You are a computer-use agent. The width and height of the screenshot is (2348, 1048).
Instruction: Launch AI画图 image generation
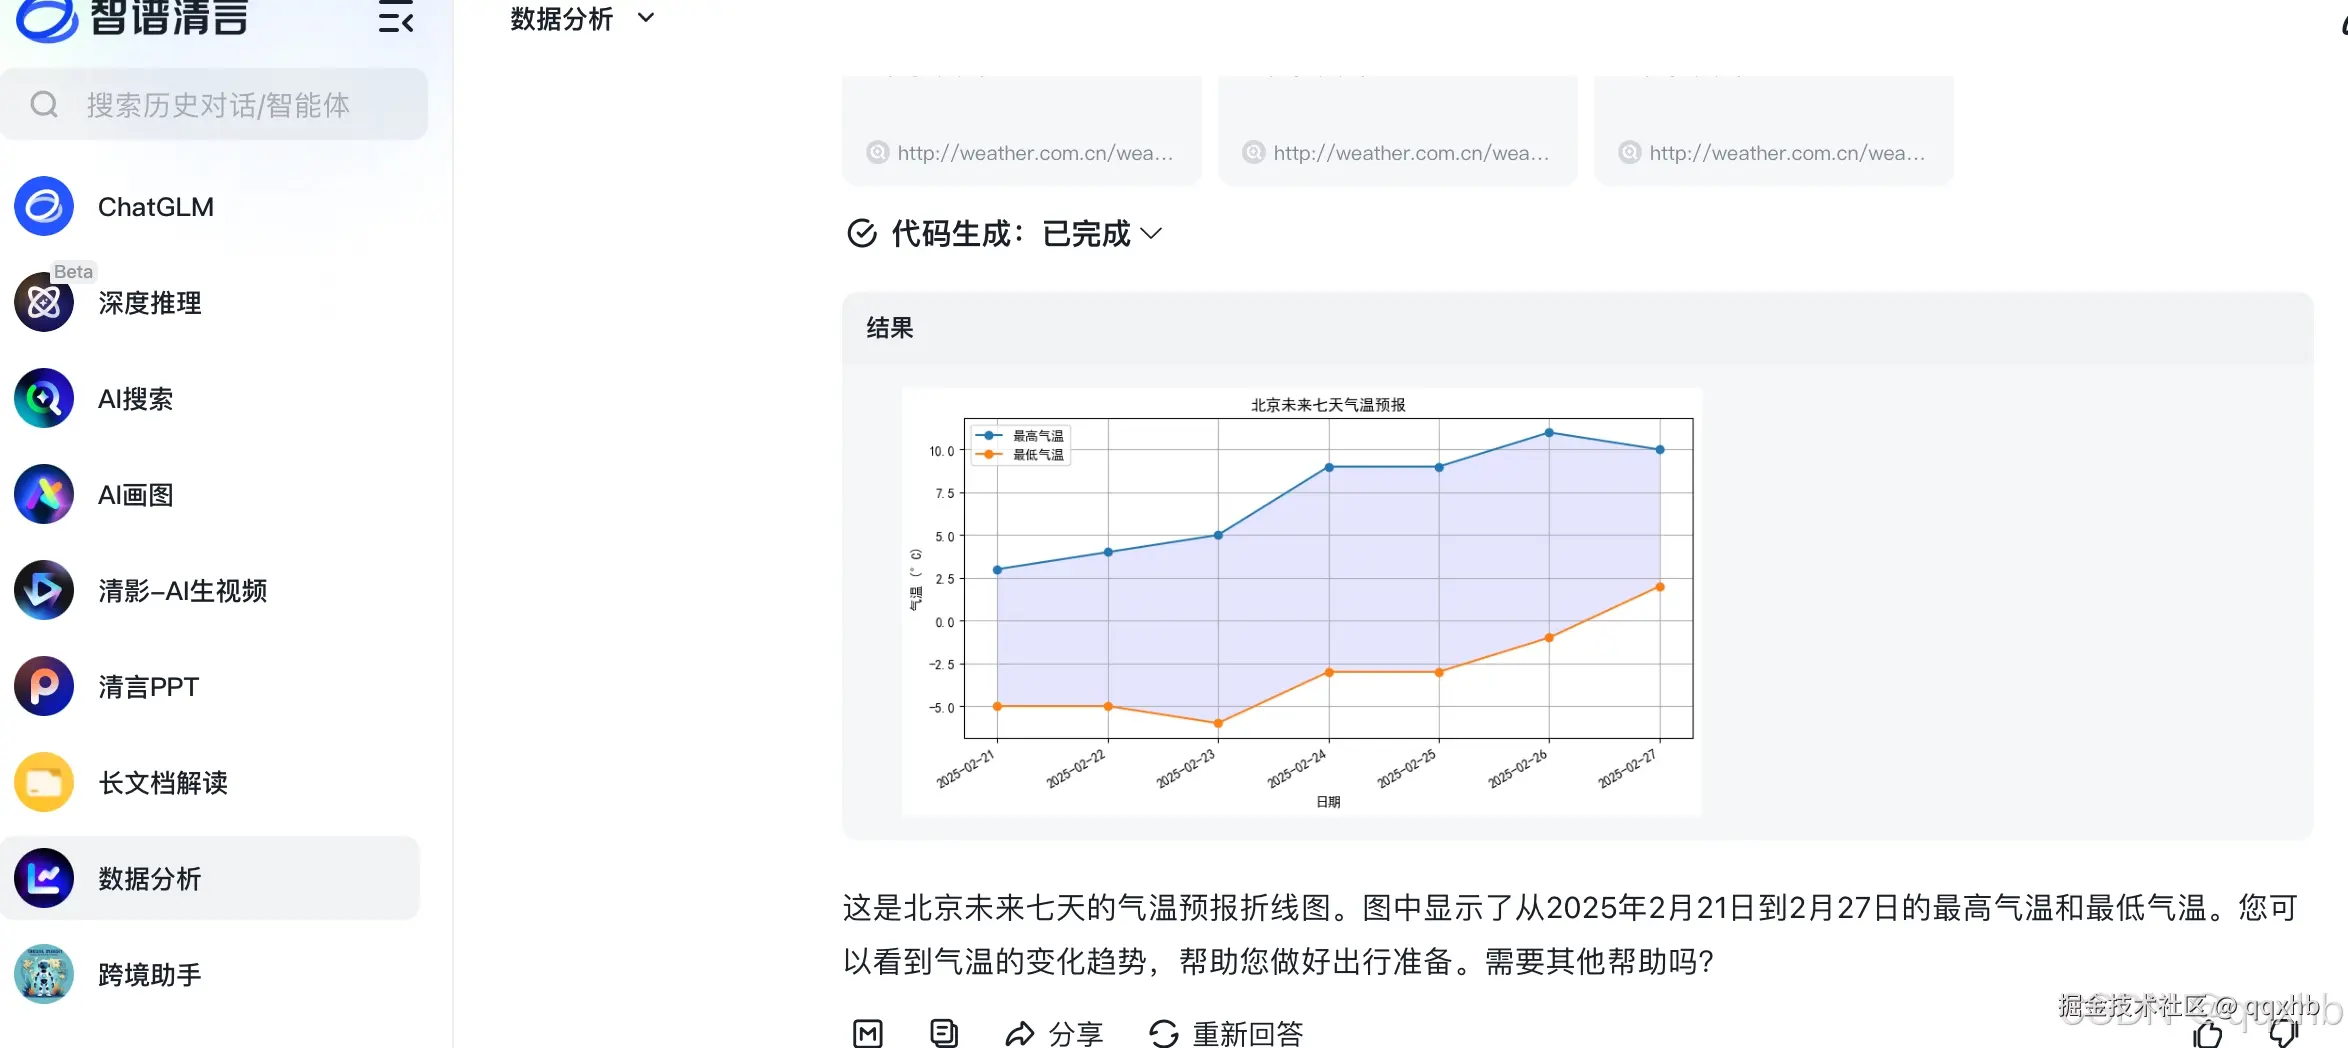135,494
